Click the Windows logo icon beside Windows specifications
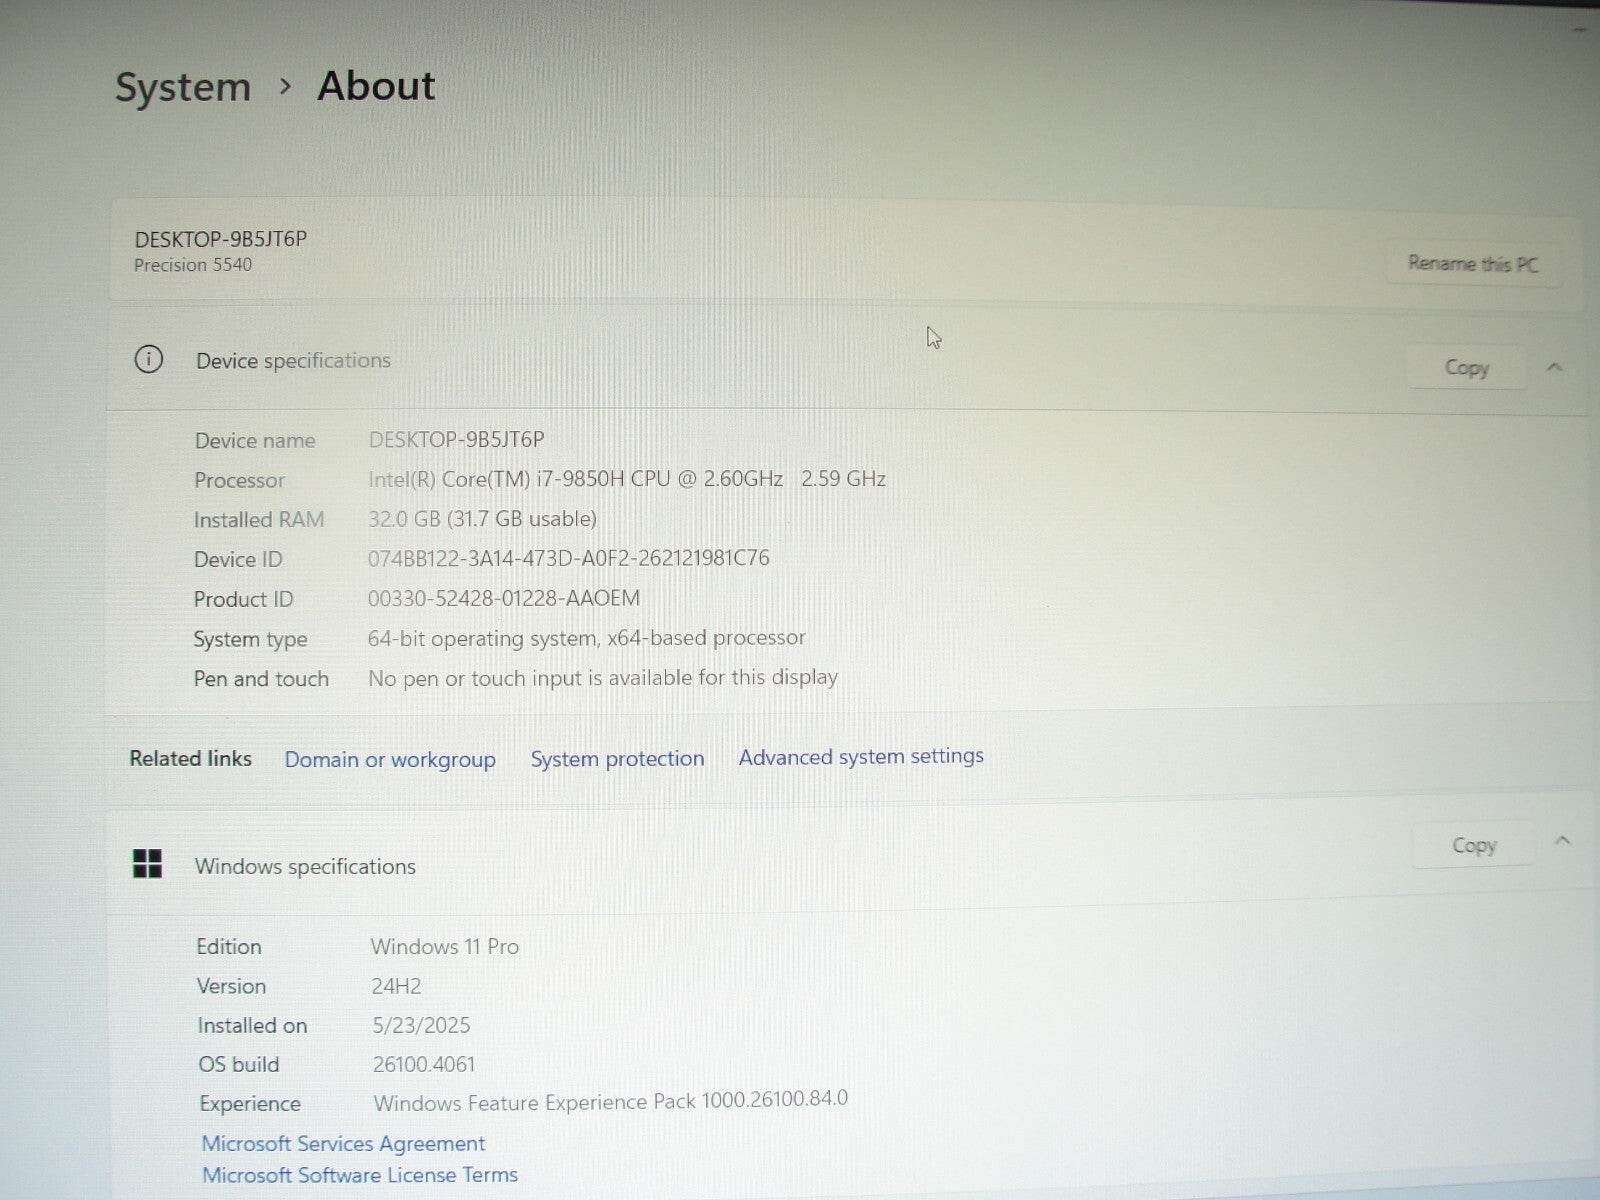The image size is (1600, 1200). click(x=147, y=864)
